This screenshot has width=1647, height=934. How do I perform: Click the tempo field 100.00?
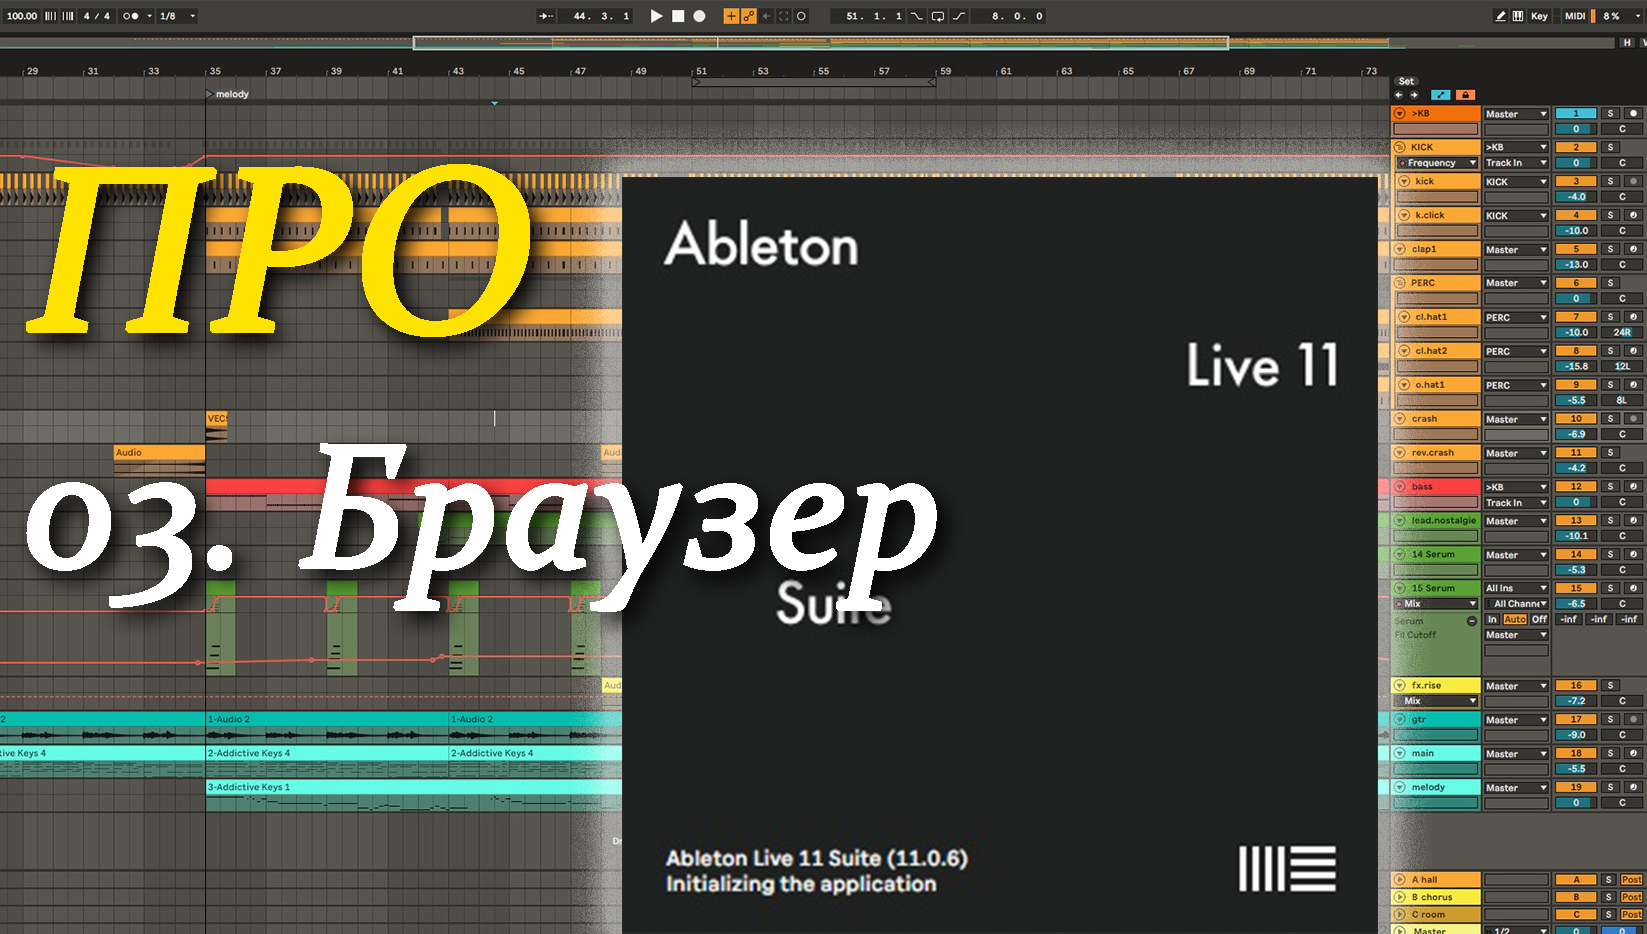tap(21, 16)
